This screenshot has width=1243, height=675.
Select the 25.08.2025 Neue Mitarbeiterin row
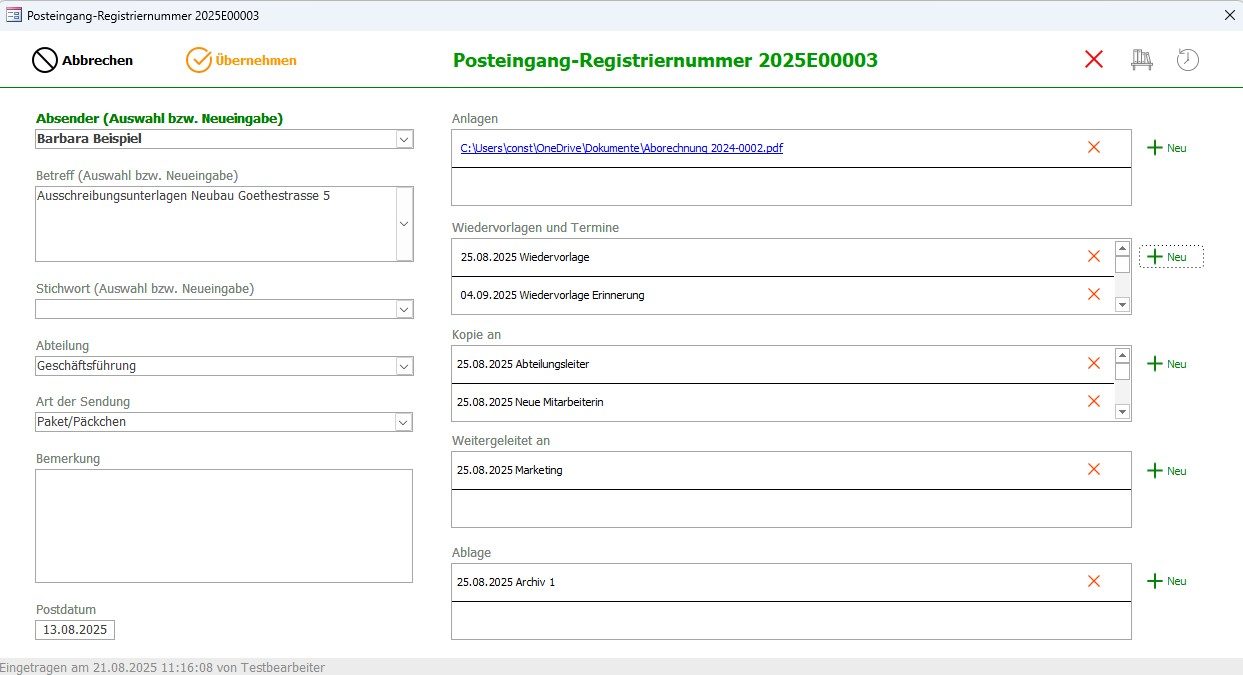783,402
